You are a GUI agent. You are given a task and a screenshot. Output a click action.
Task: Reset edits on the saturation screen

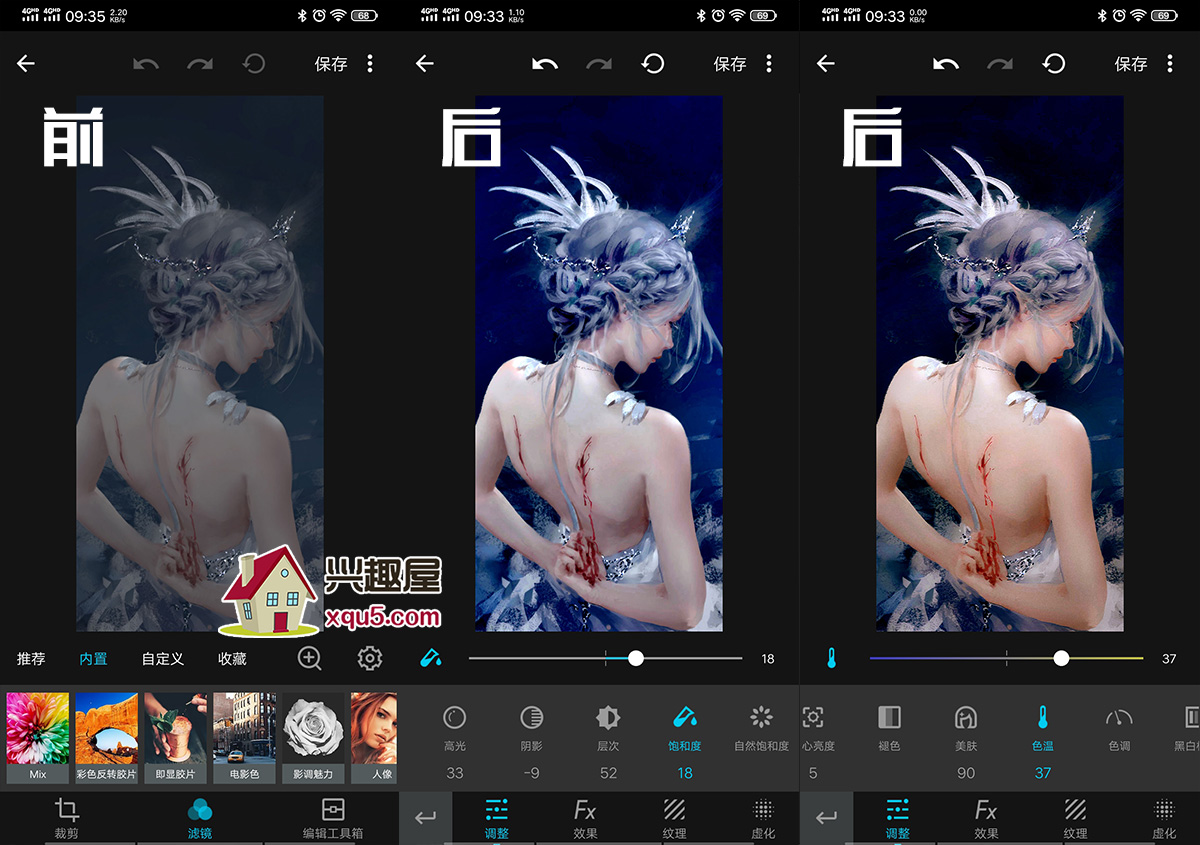(653, 64)
